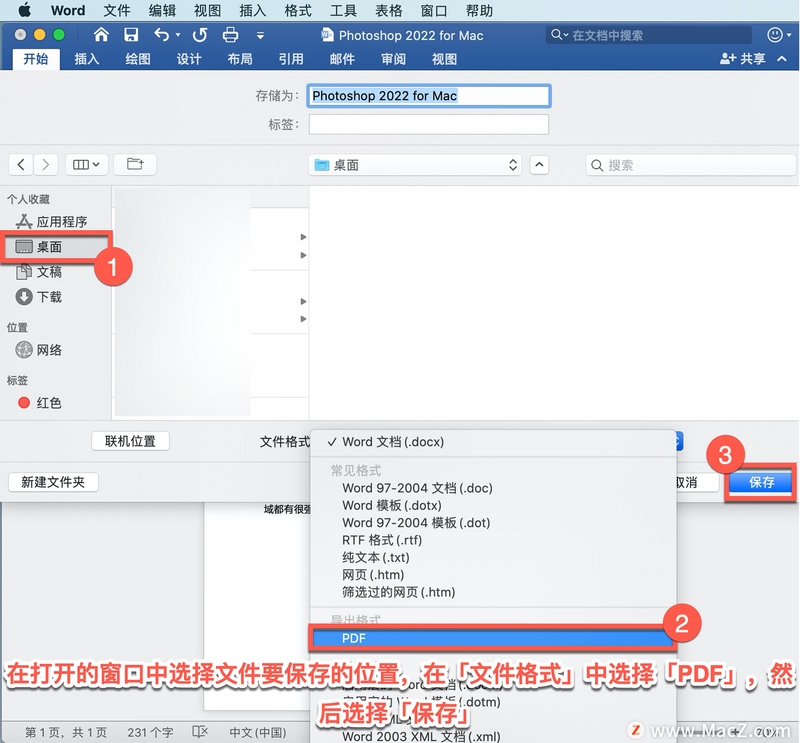800x743 pixels.
Task: Switch to the 插入 ribbon tab
Action: [87, 59]
